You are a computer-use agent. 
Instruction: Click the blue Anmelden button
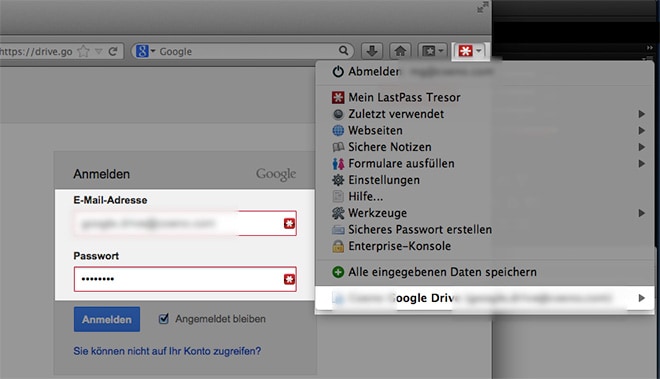[107, 319]
